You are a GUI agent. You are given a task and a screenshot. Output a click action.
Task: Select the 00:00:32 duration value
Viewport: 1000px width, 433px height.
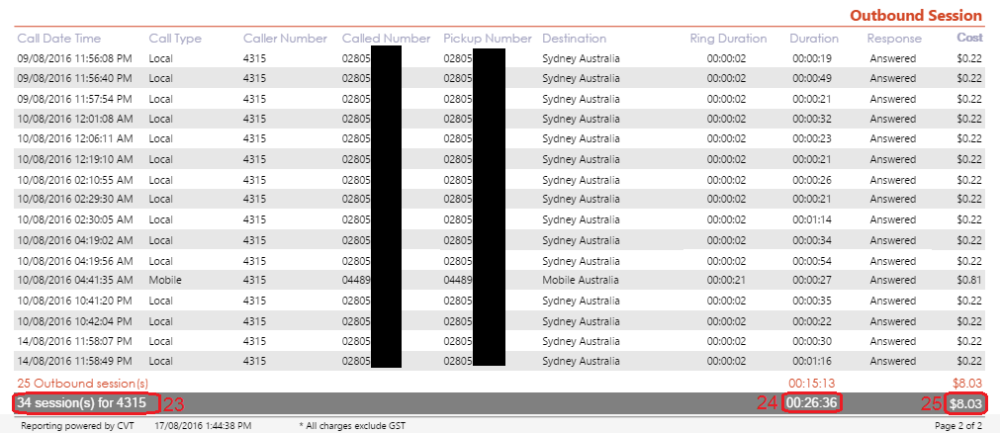[812, 119]
